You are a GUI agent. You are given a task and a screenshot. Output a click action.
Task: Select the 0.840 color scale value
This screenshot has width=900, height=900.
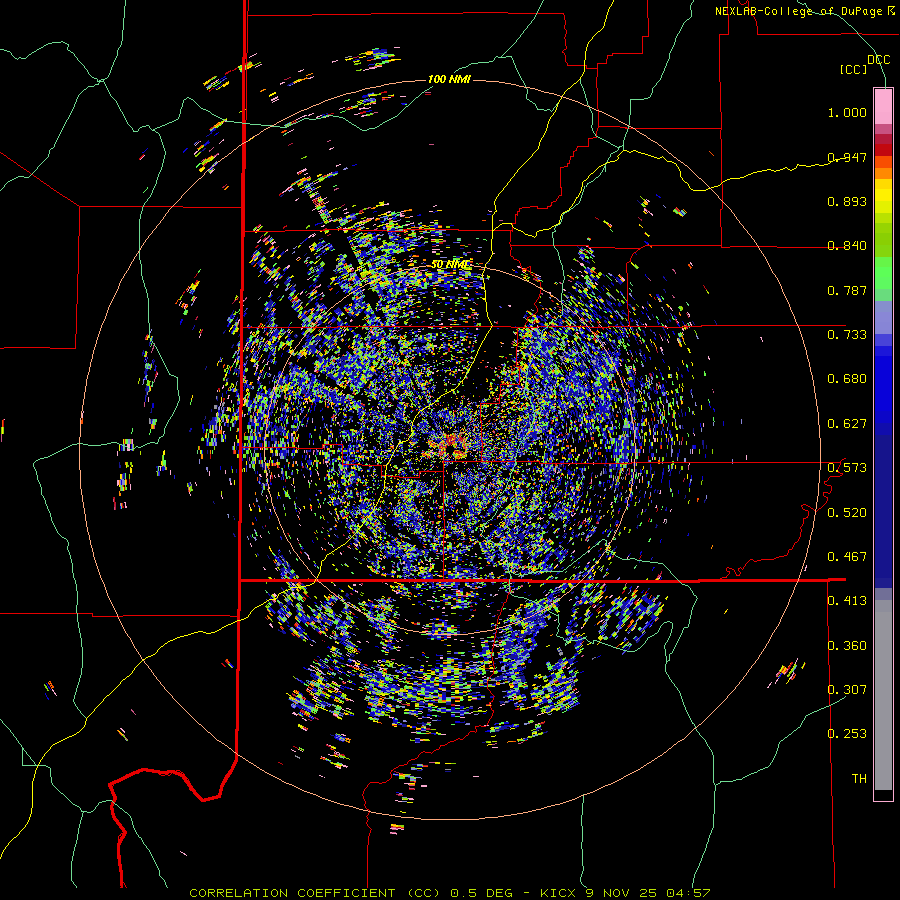tap(847, 245)
